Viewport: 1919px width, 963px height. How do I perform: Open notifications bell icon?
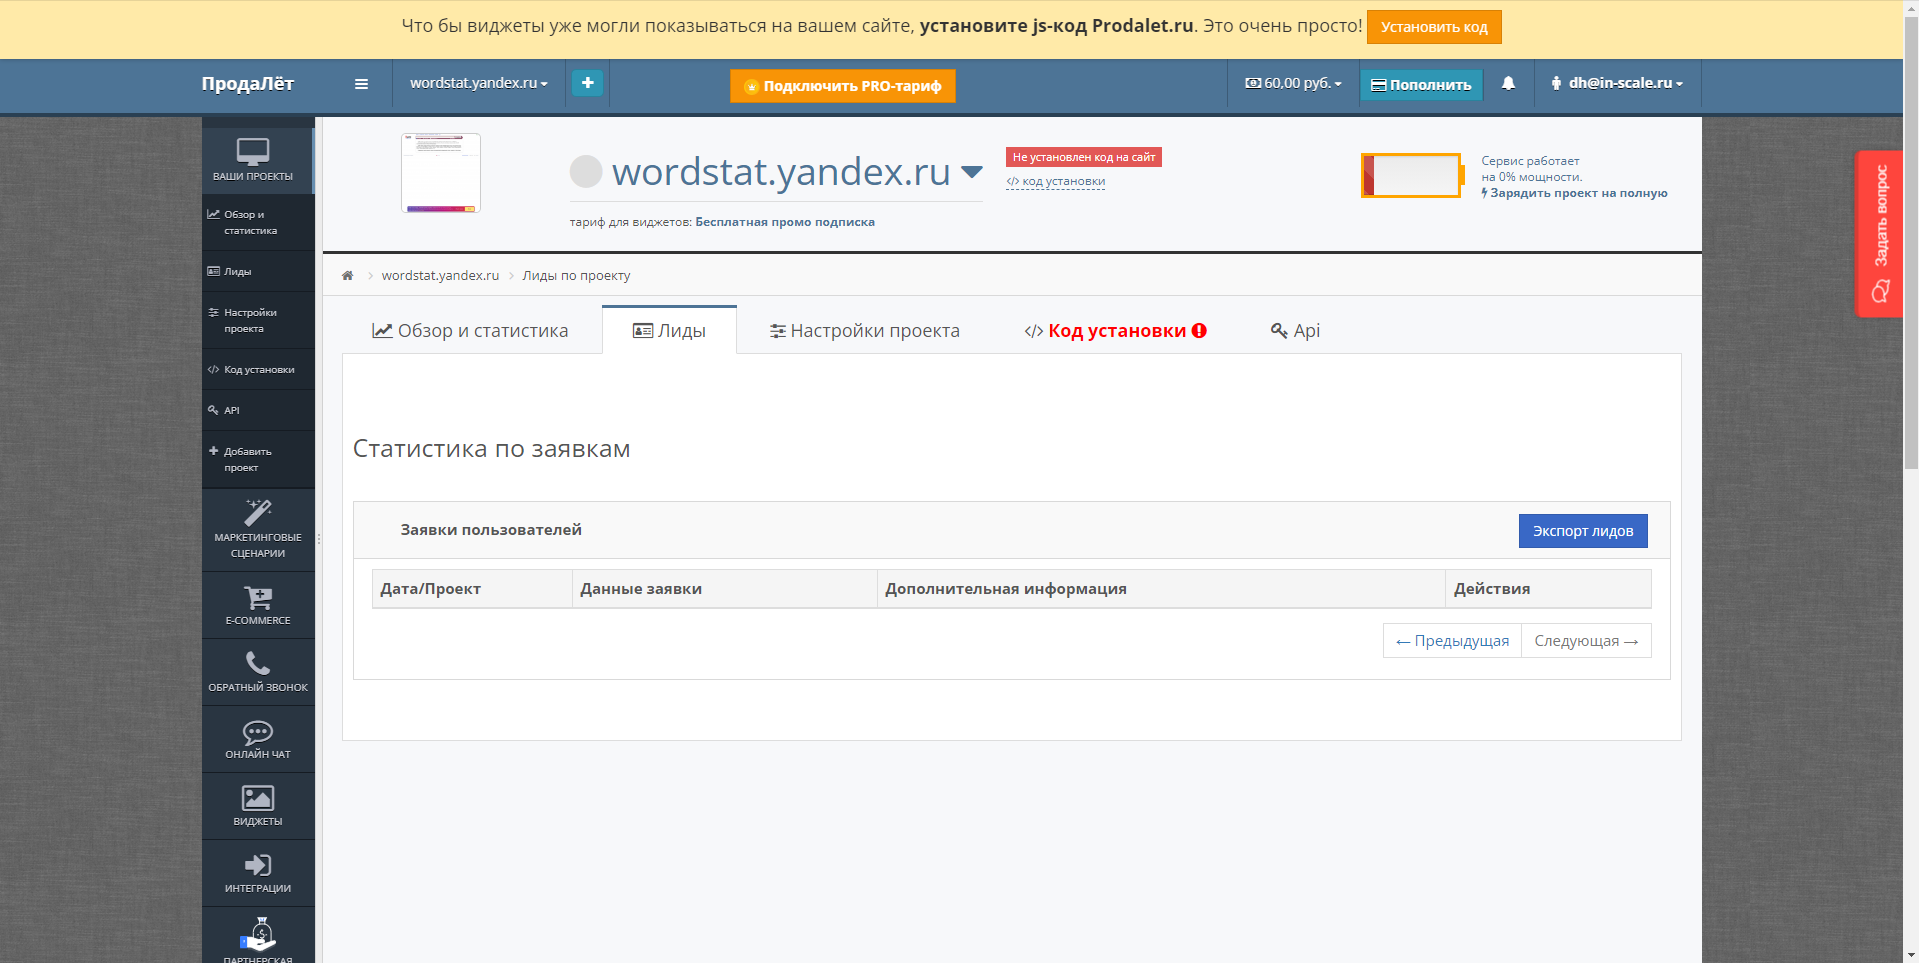tap(1508, 83)
